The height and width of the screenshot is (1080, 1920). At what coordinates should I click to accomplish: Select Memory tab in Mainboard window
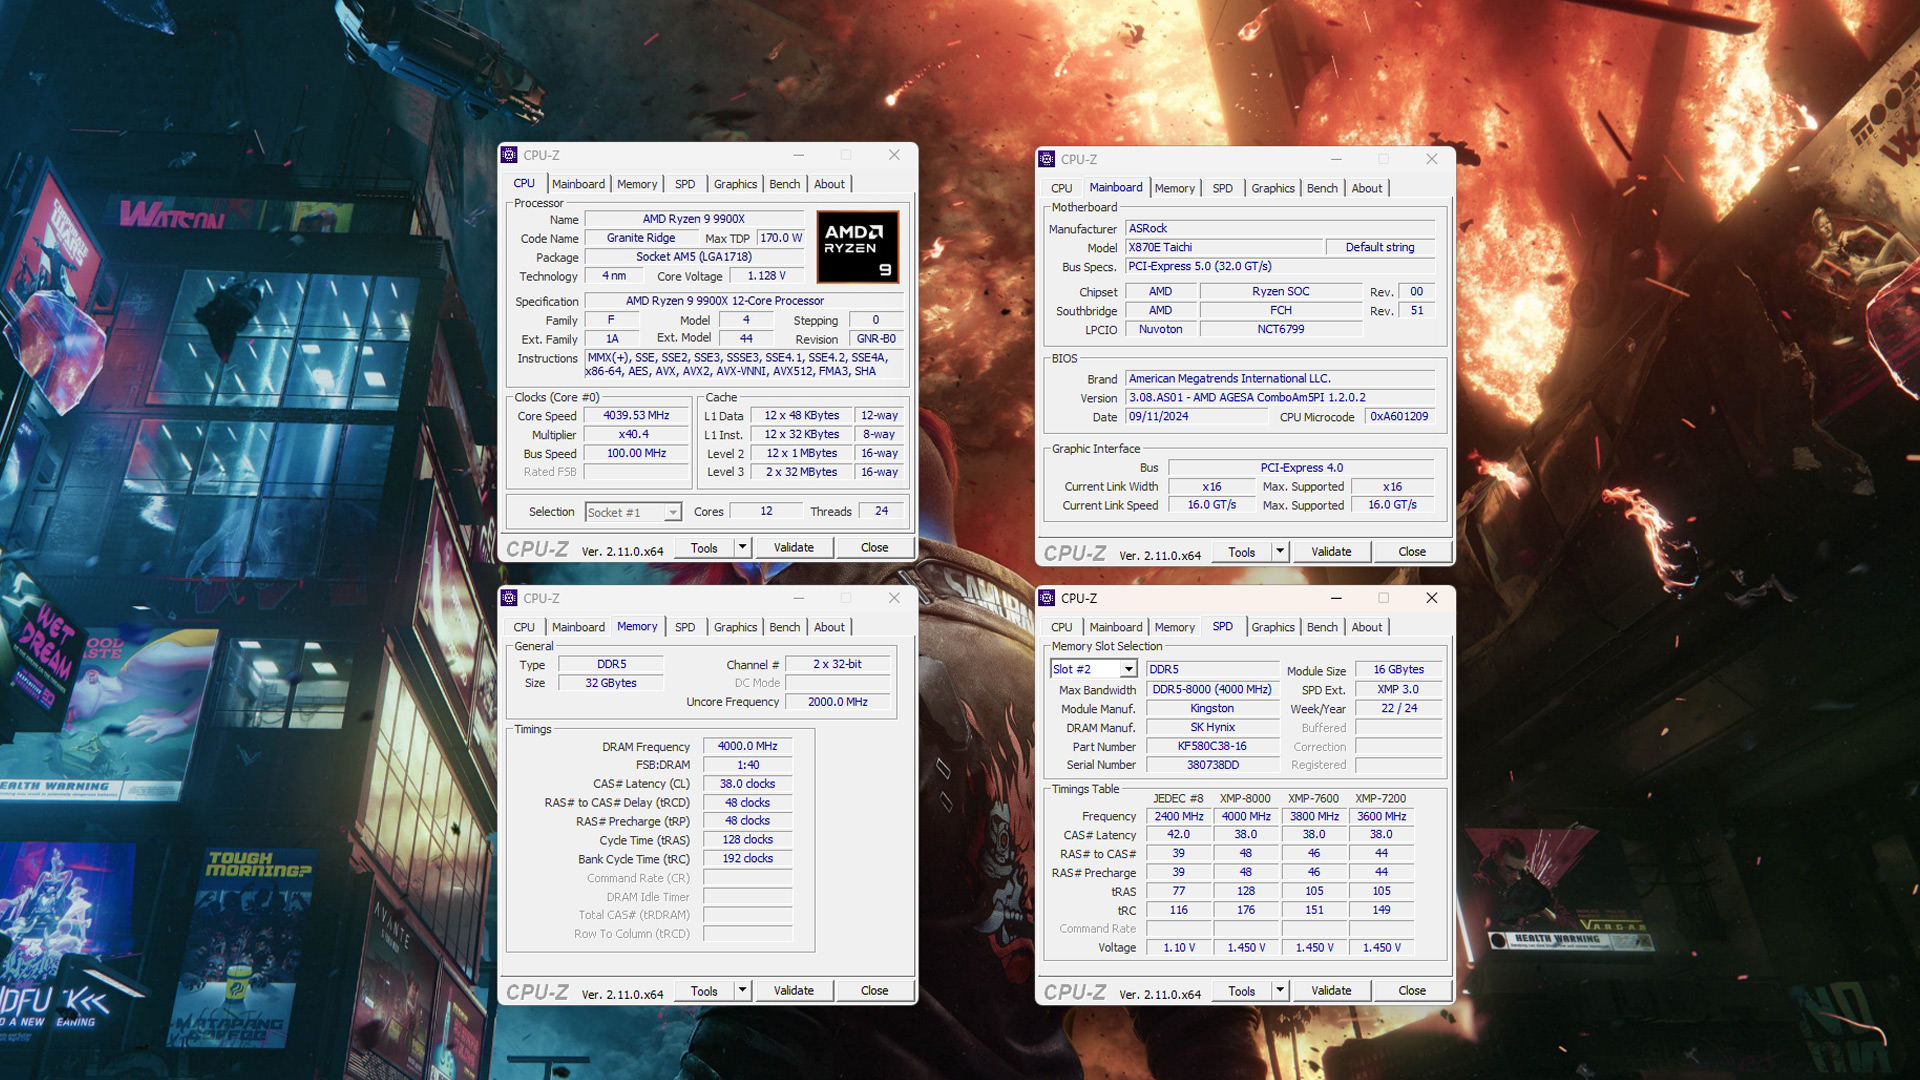point(1175,188)
